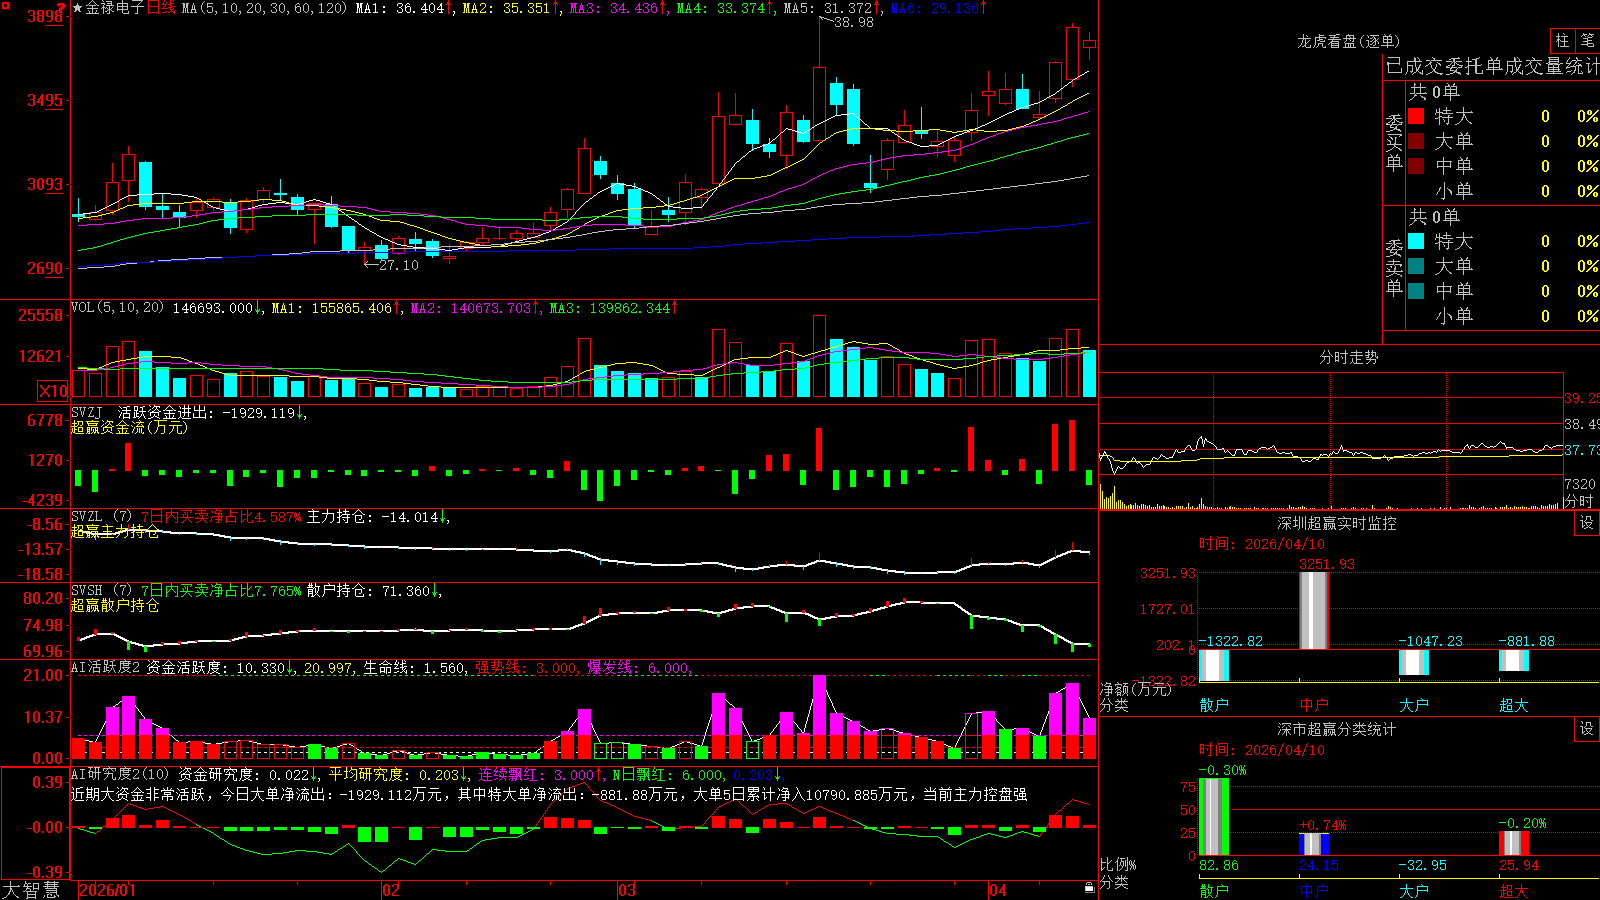Click the -32.95 大户 value in 深市超赢分类统计
The height and width of the screenshot is (900, 1600).
(1422, 865)
